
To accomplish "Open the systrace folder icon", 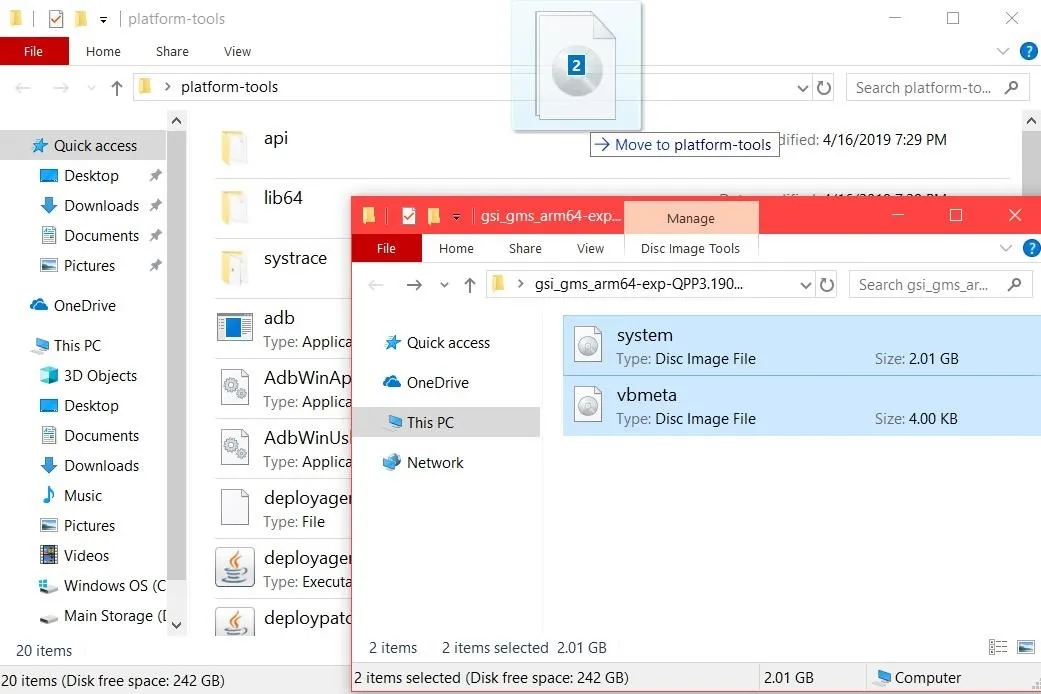I will [234, 267].
